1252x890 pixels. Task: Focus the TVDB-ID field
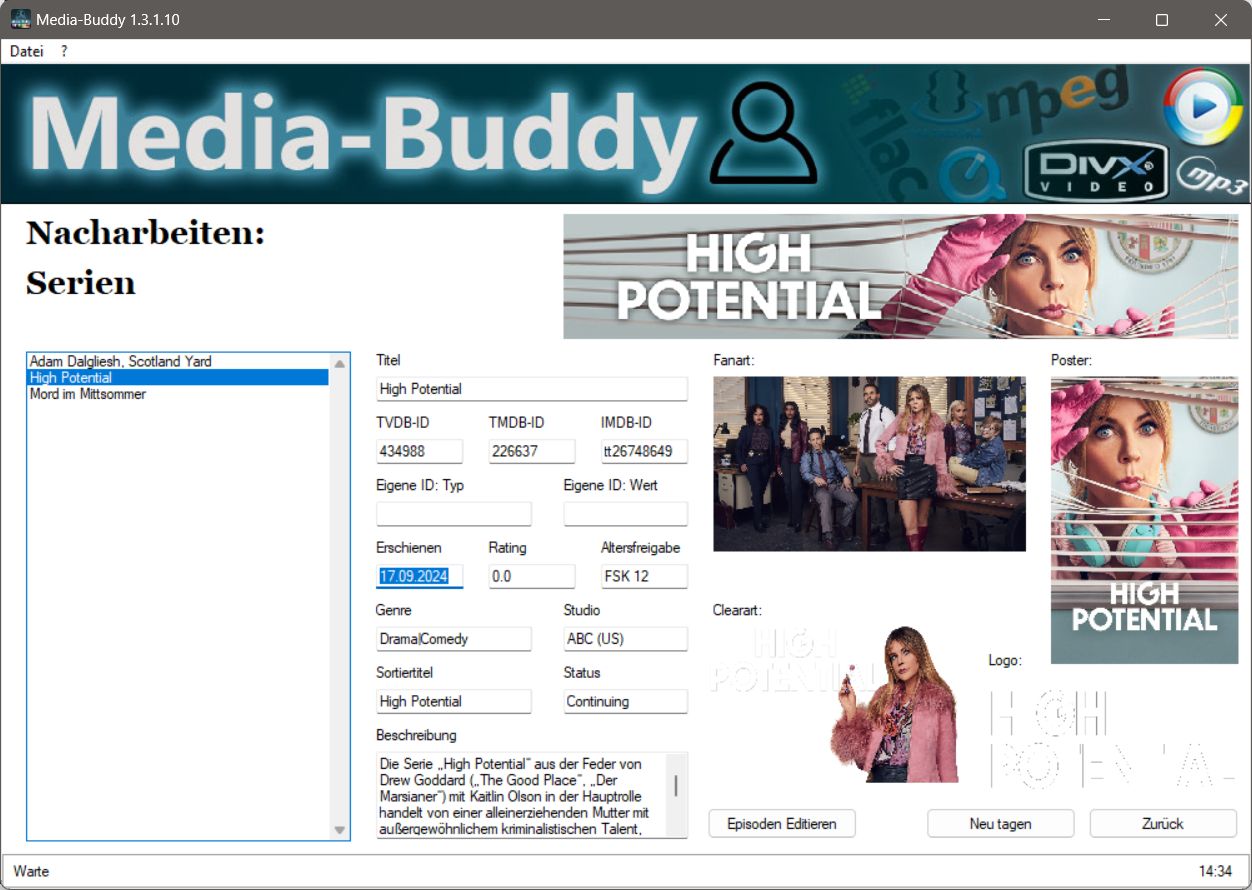[x=420, y=451]
